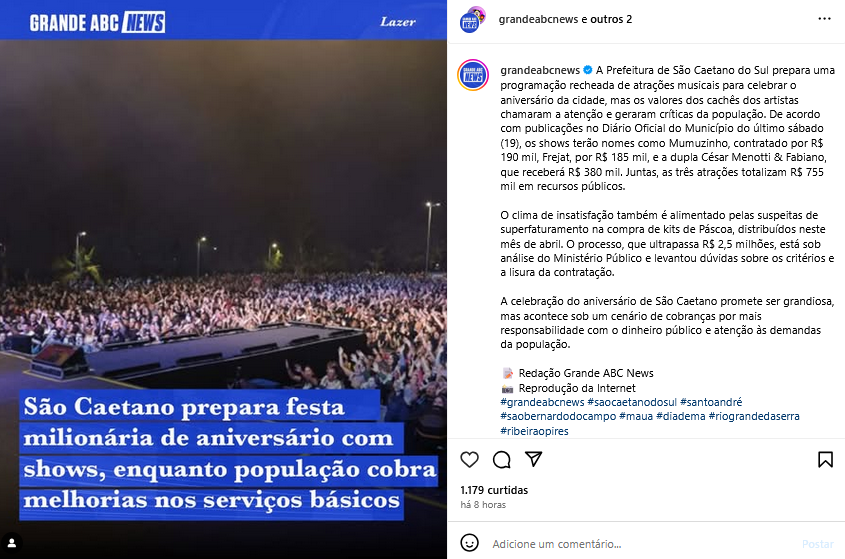The width and height of the screenshot is (845, 559).
Task: Open the grandeabcnews username in the header
Action: (538, 19)
